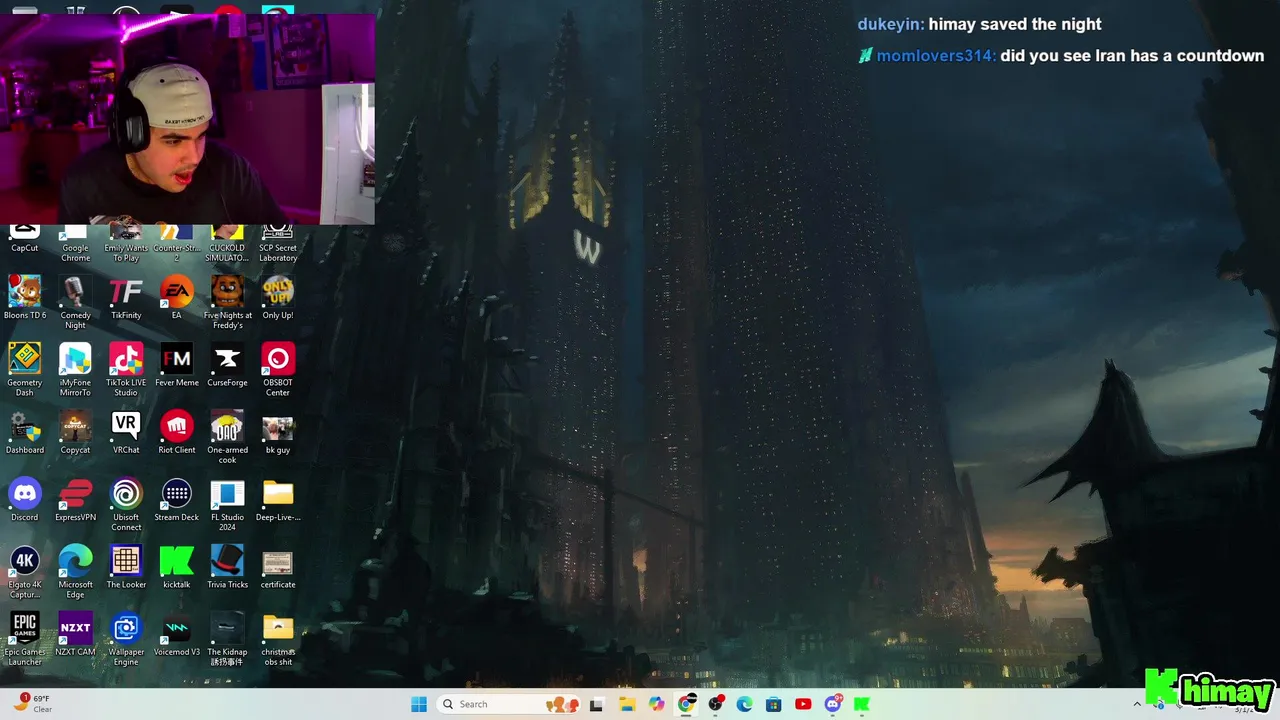Open the CurseForge desktop shortcut
Screen dimensions: 1280x720
[227, 365]
